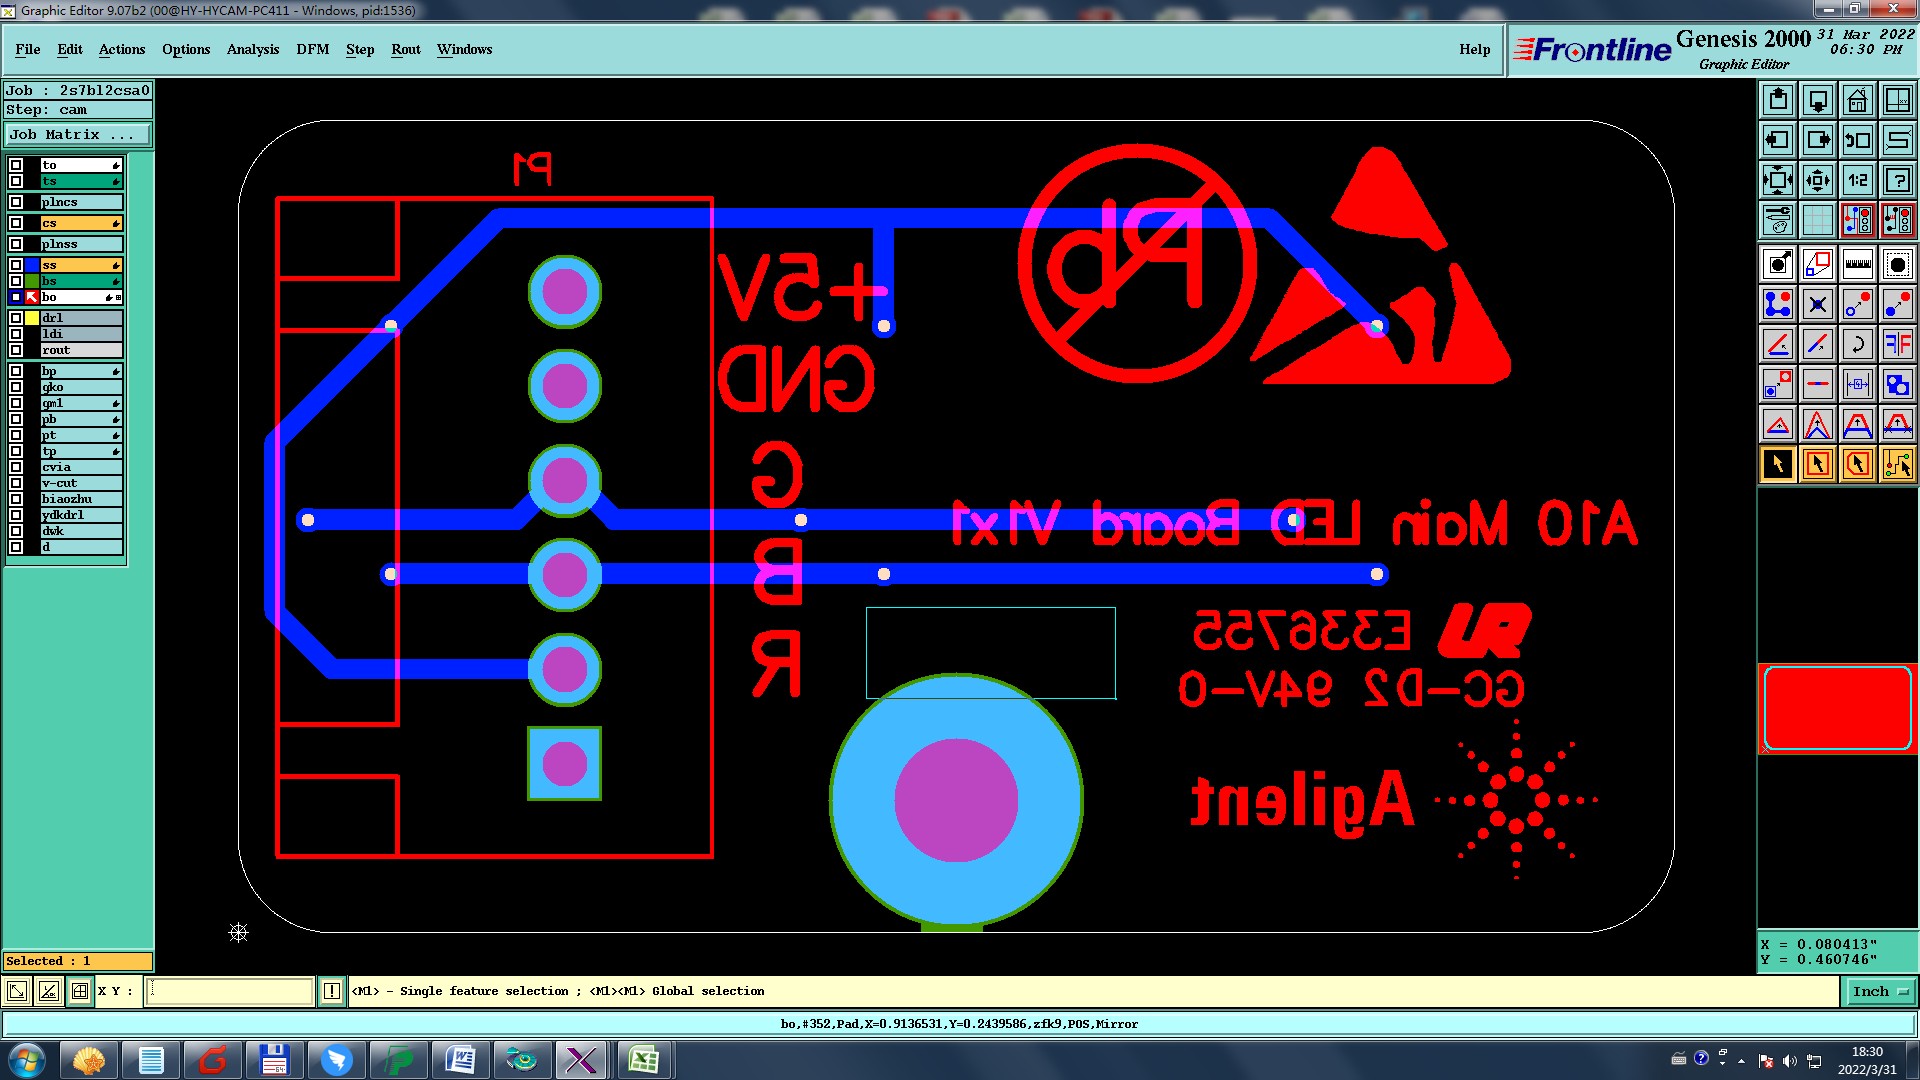Open the Inch units dropdown
The image size is (1920, 1080).
(1880, 991)
